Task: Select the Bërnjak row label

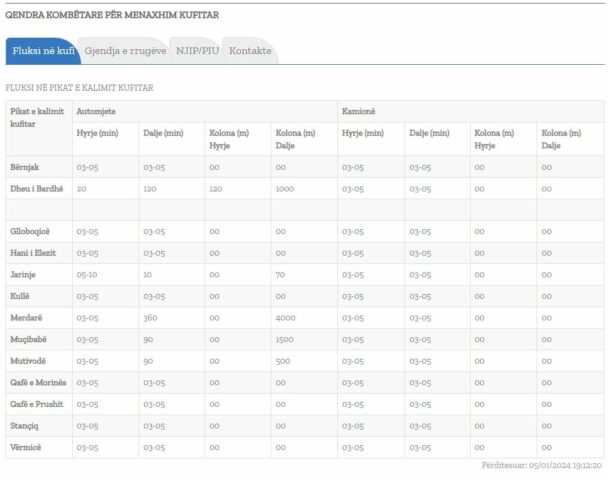Action: point(26,167)
